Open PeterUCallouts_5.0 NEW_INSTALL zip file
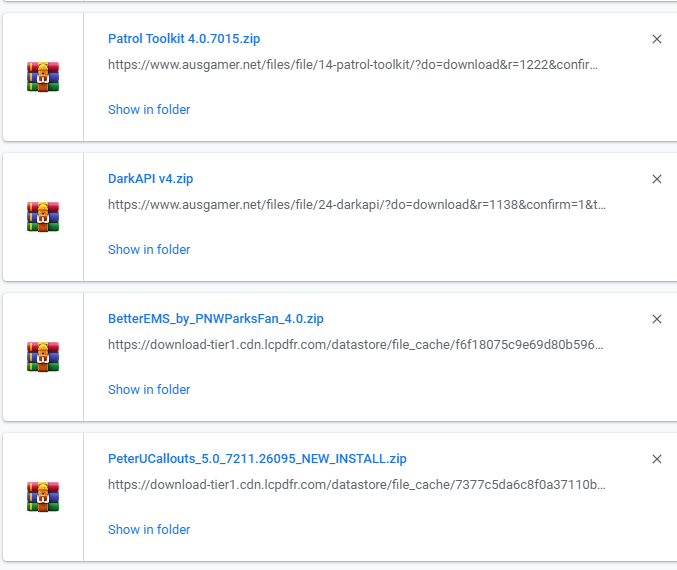Viewport: 677px width, 570px height. pyautogui.click(x=257, y=459)
